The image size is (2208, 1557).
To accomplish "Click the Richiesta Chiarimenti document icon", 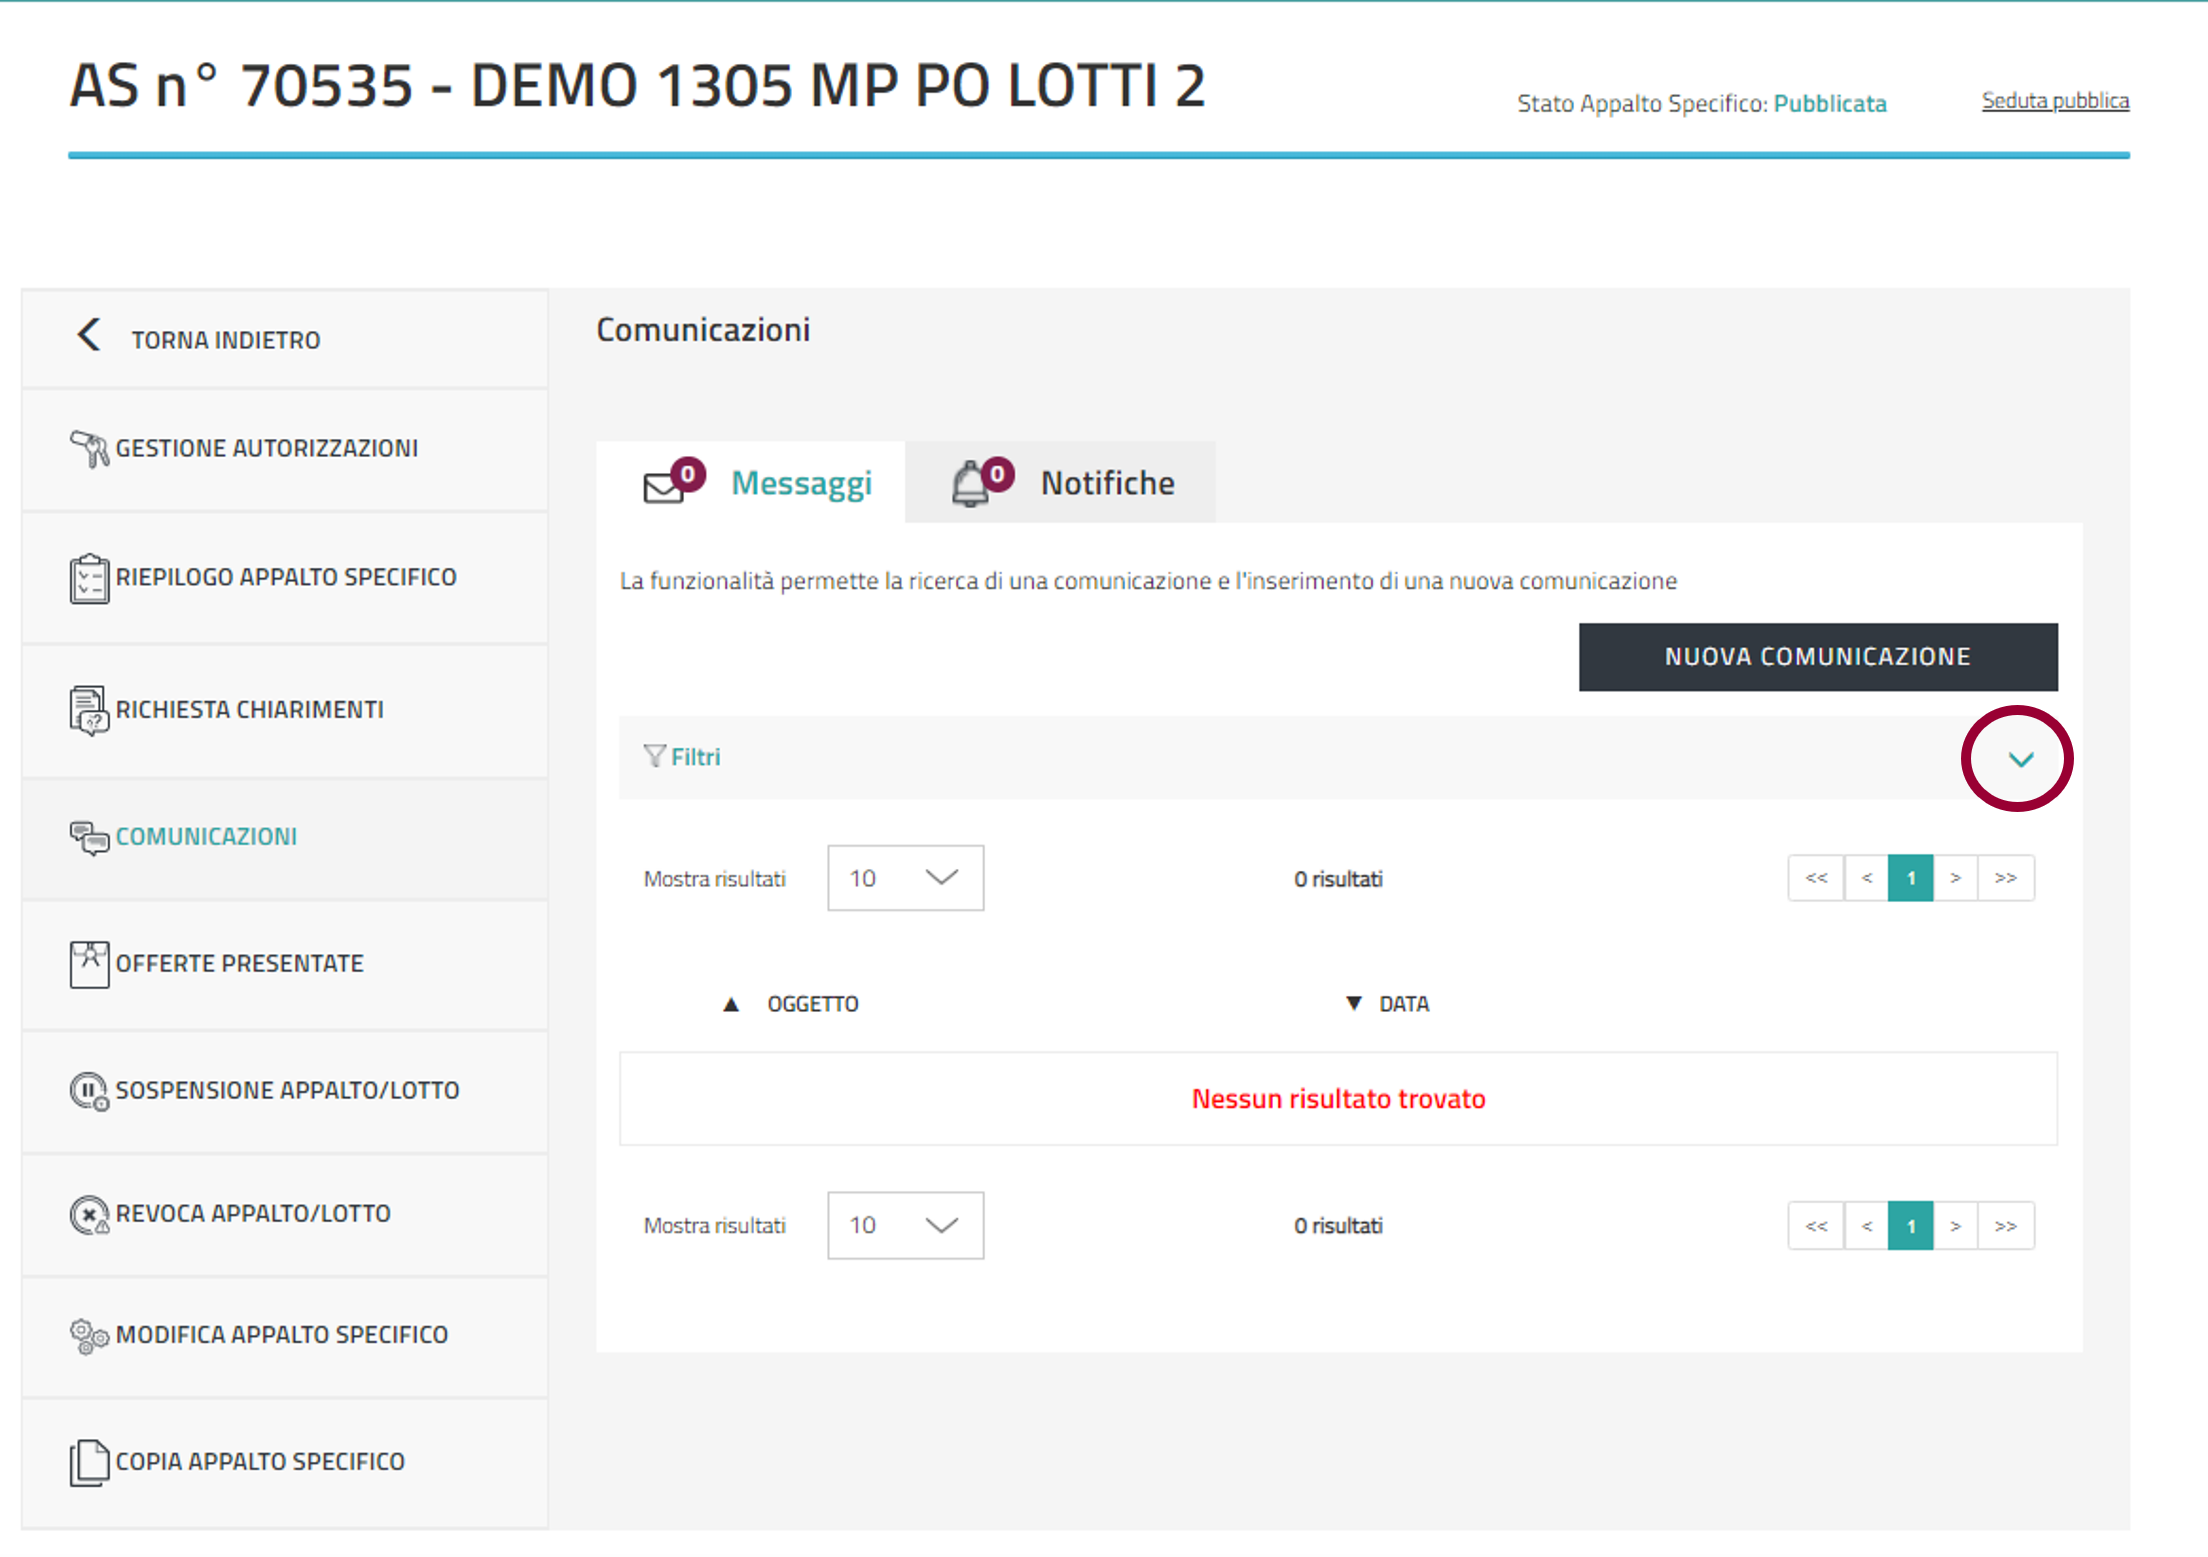I will (89, 710).
